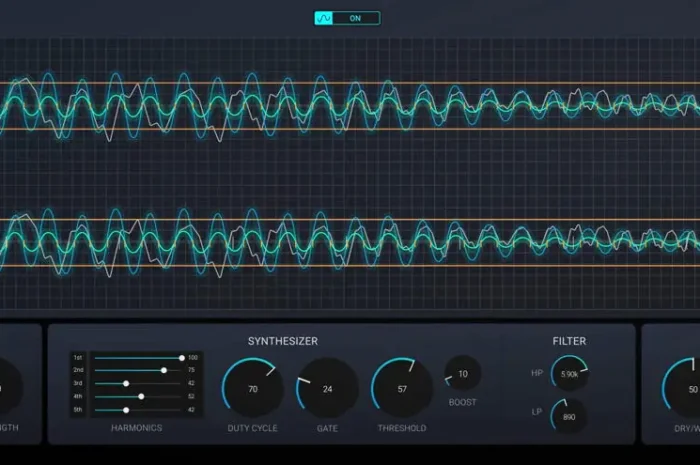Screen dimensions: 700x465
Task: Click the Gate knob showing 24
Action: click(x=327, y=389)
